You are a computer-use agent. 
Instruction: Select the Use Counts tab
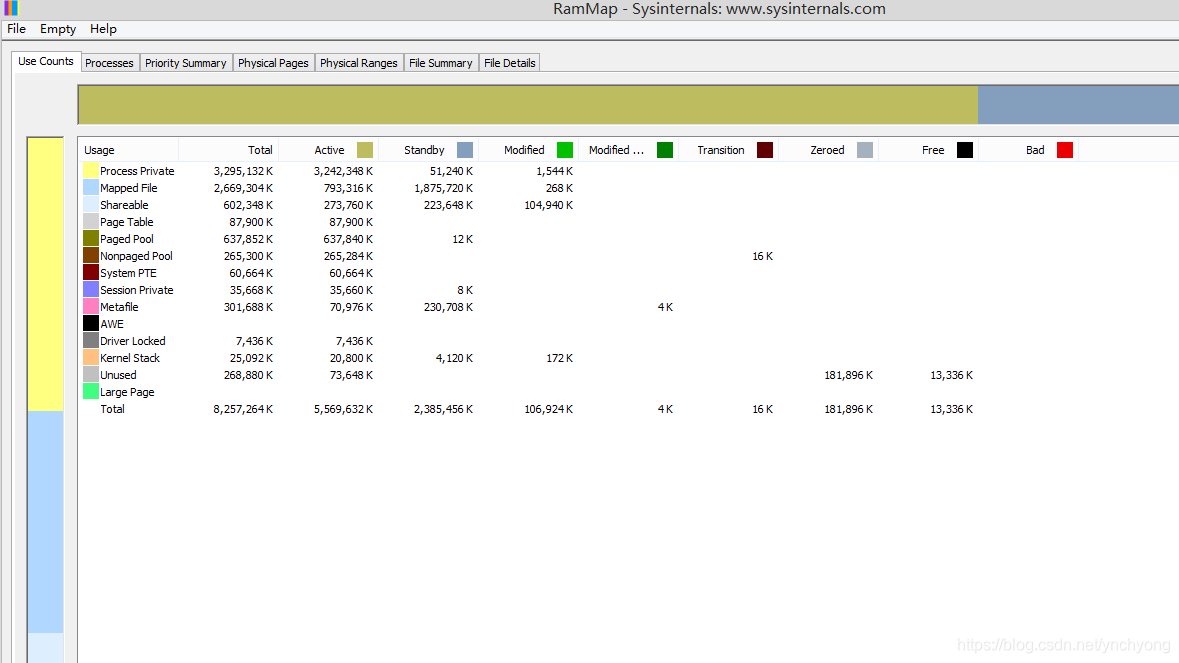tap(46, 62)
